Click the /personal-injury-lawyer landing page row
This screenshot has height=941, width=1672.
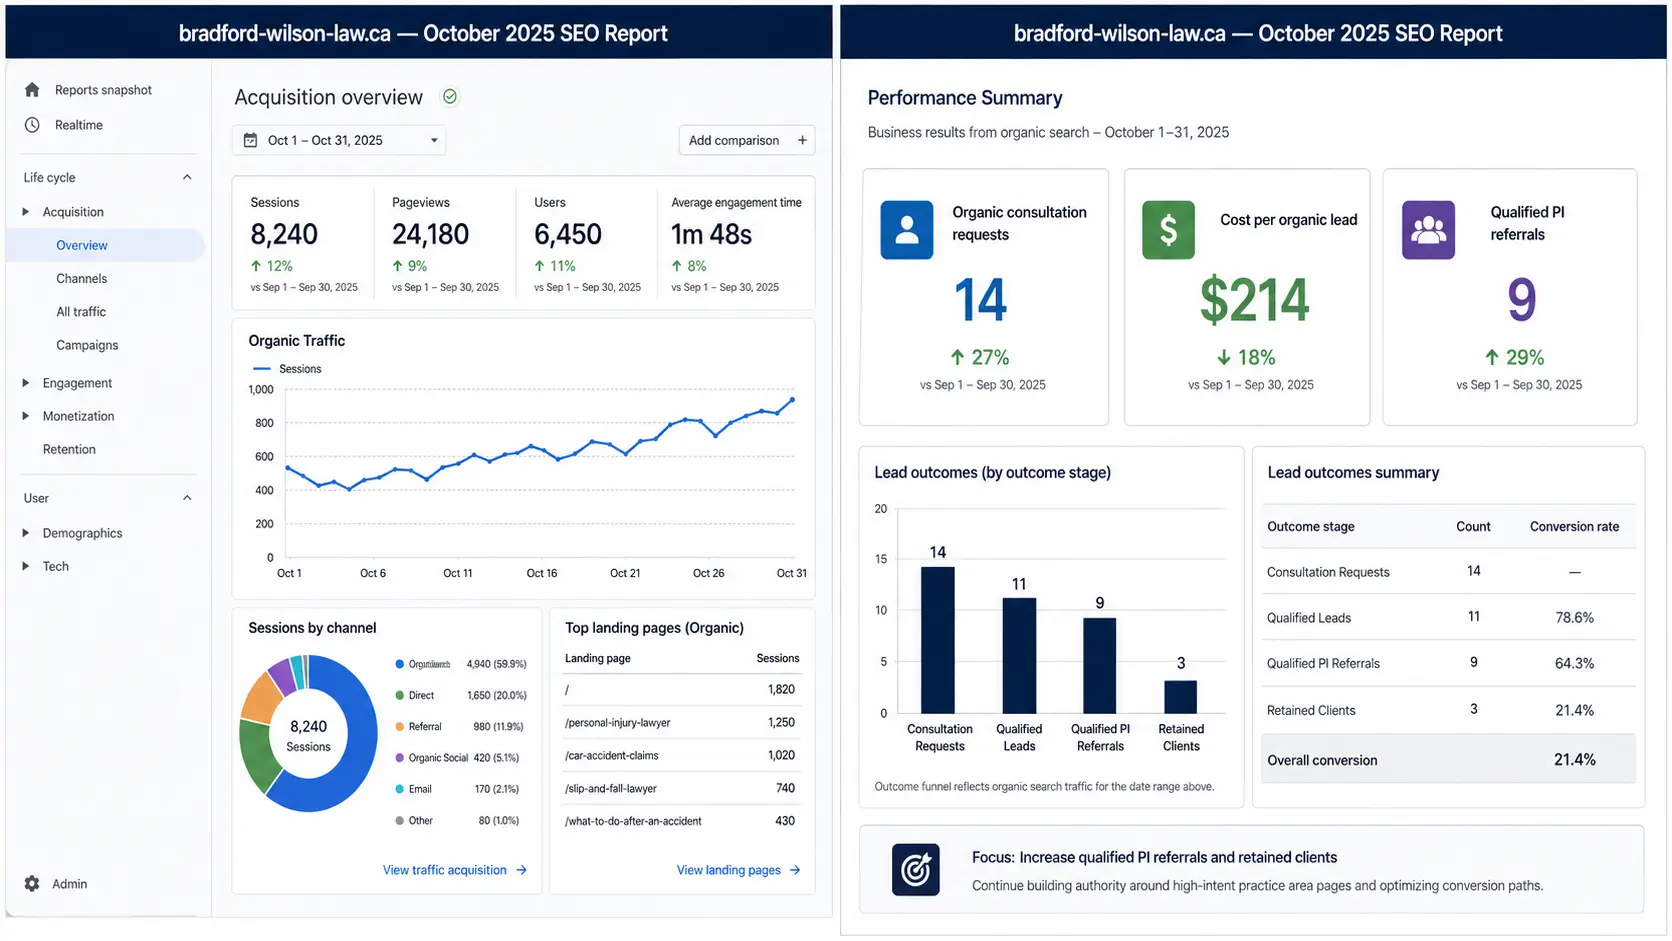pos(680,723)
